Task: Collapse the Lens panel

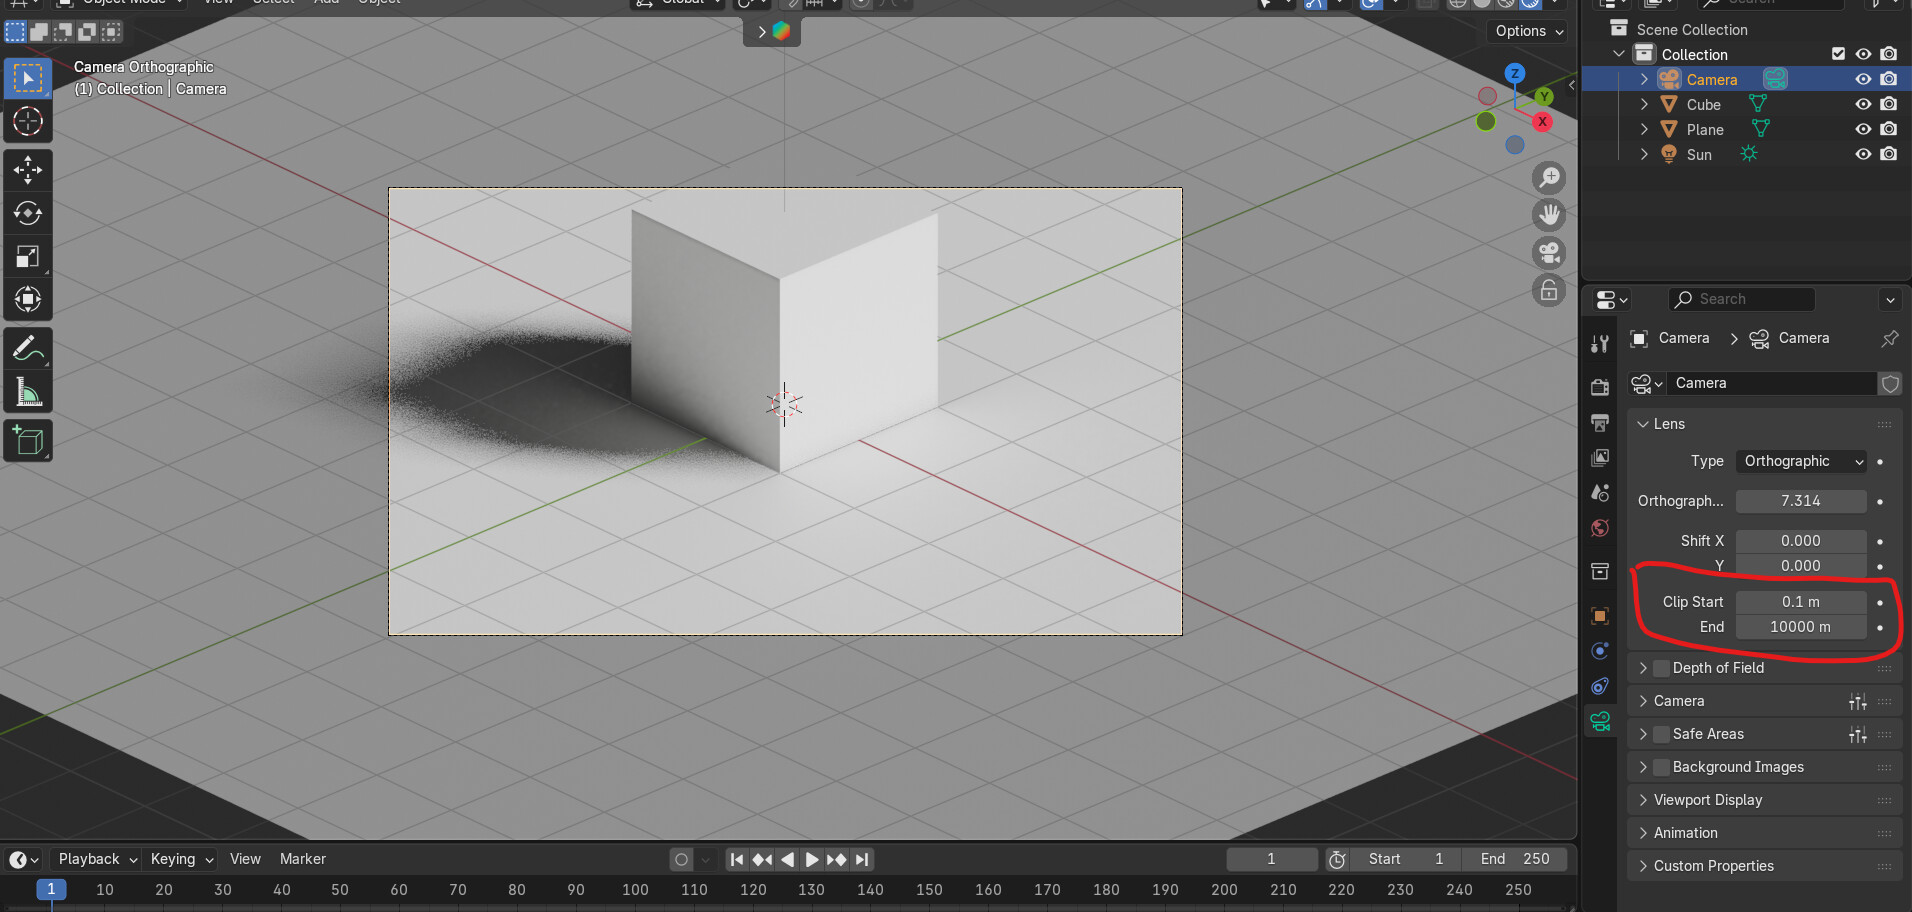Action: [x=1643, y=424]
